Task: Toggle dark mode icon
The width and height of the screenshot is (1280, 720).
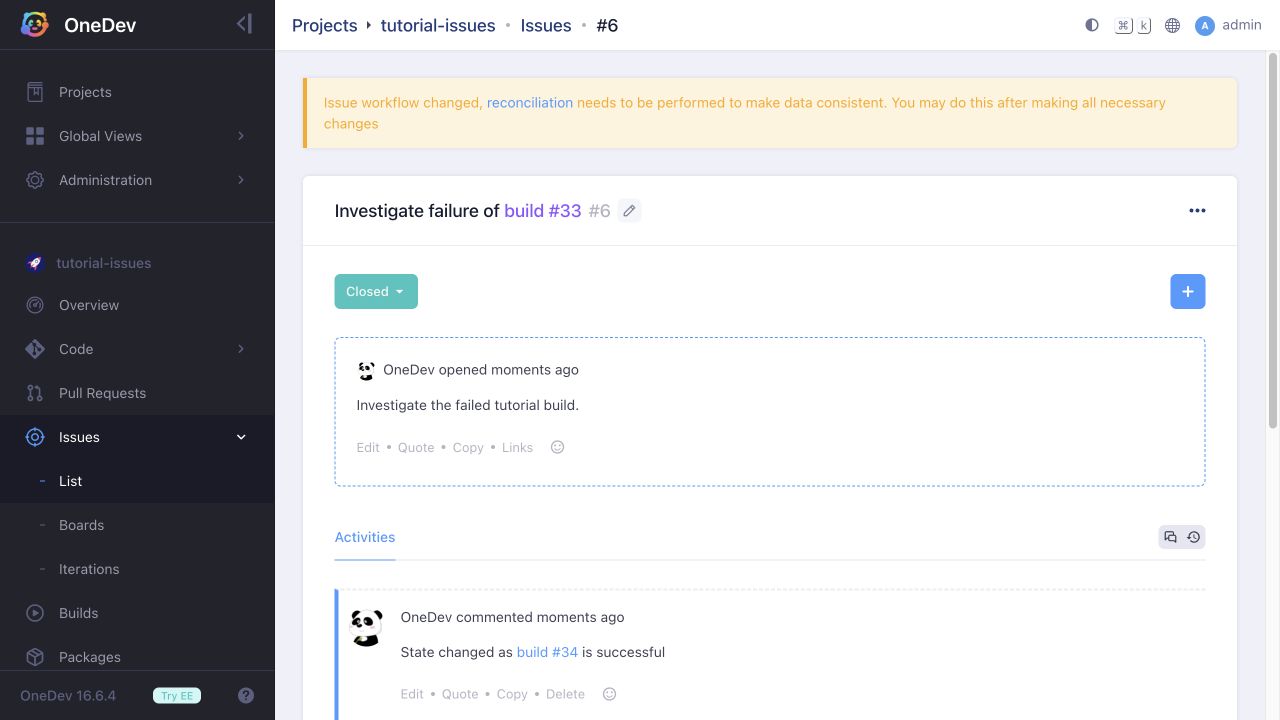Action: point(1092,25)
